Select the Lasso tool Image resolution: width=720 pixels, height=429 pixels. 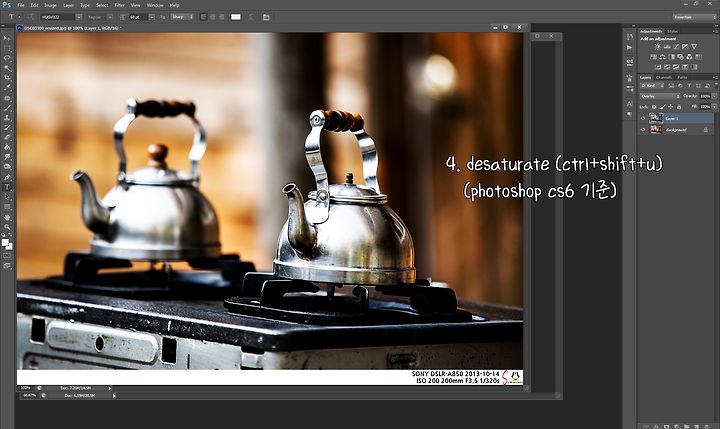click(x=7, y=58)
